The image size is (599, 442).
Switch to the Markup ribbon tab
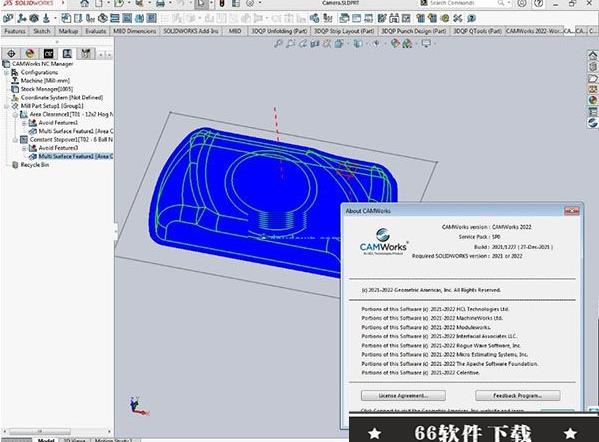68,31
